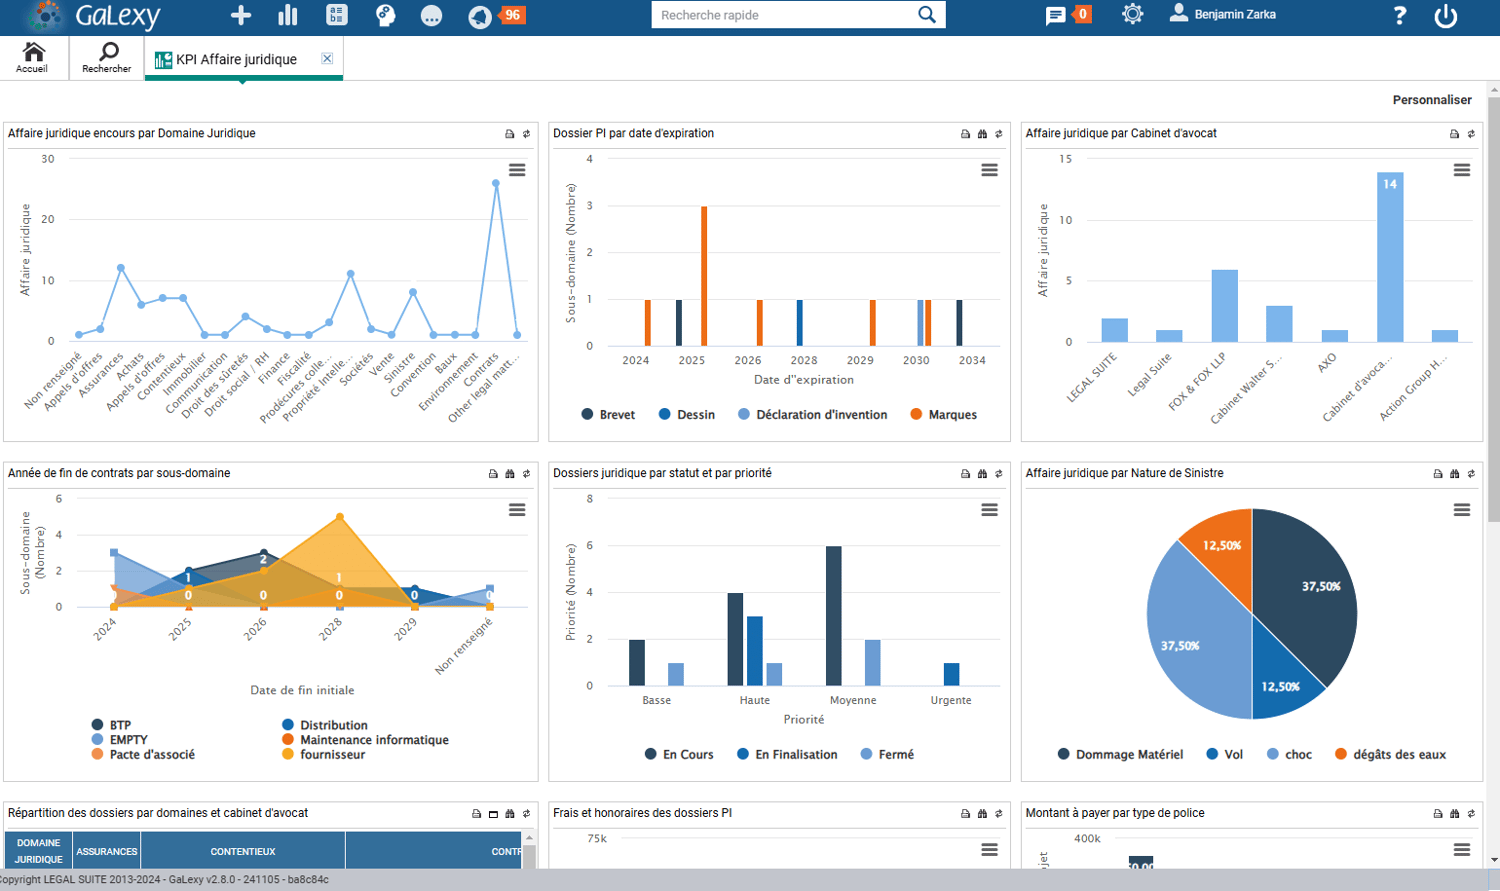Select the KPI Affaire juridique tab

236,60
